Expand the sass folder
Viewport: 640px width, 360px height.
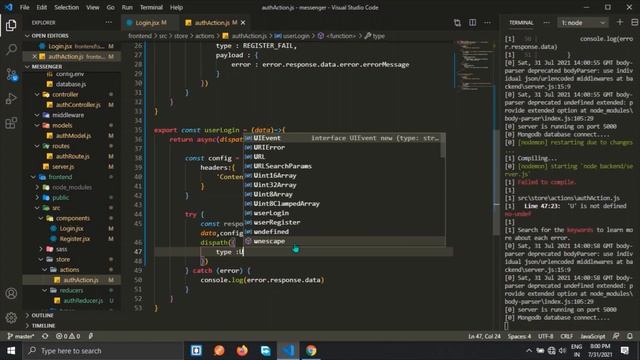[41, 249]
